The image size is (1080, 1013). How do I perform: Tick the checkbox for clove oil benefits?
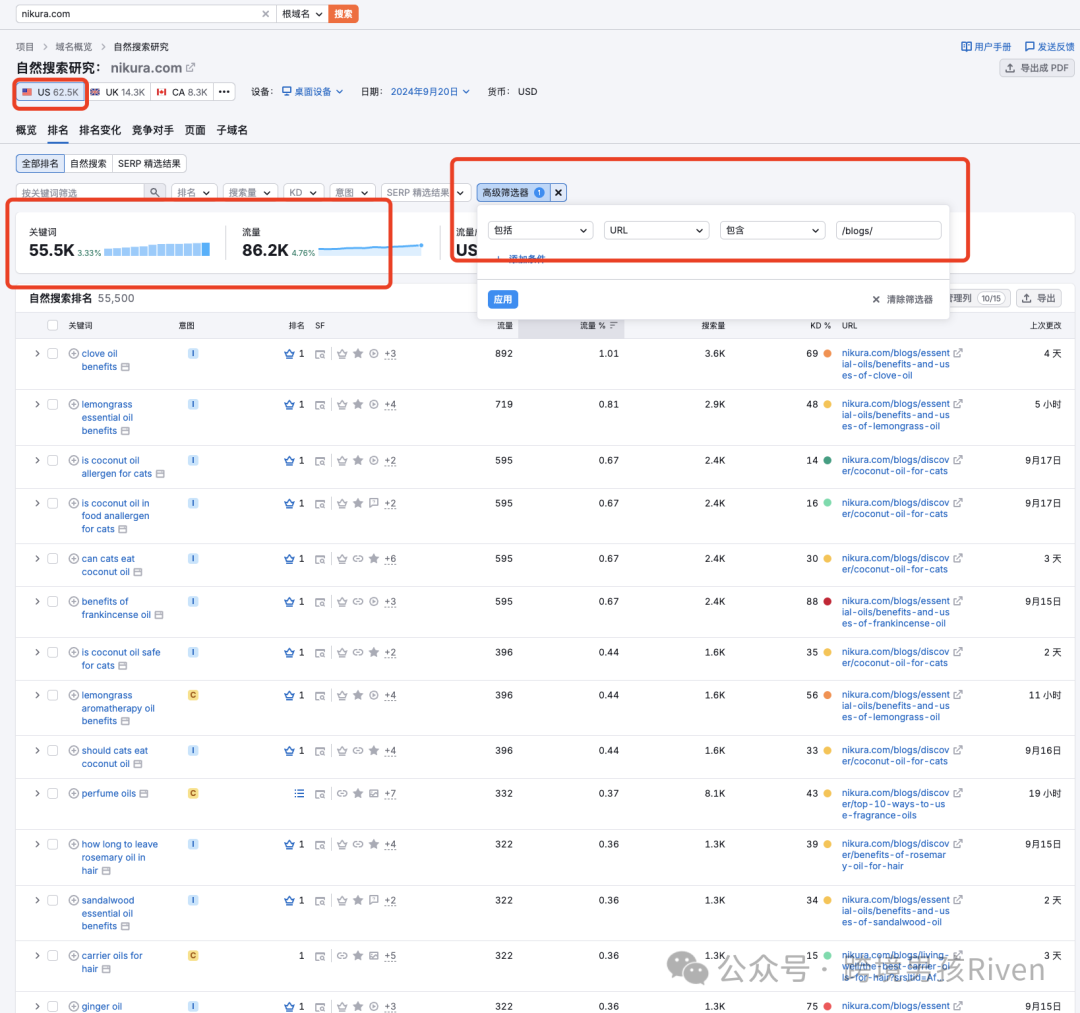[52, 354]
